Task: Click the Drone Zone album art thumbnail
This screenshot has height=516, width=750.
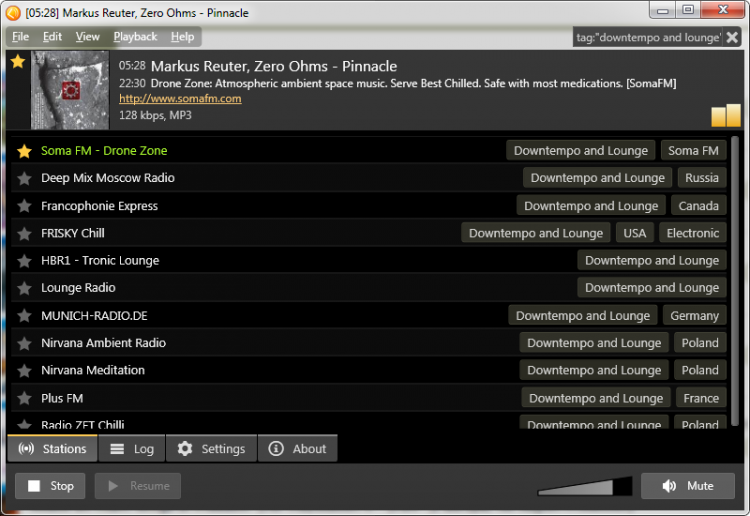Action: 70,90
